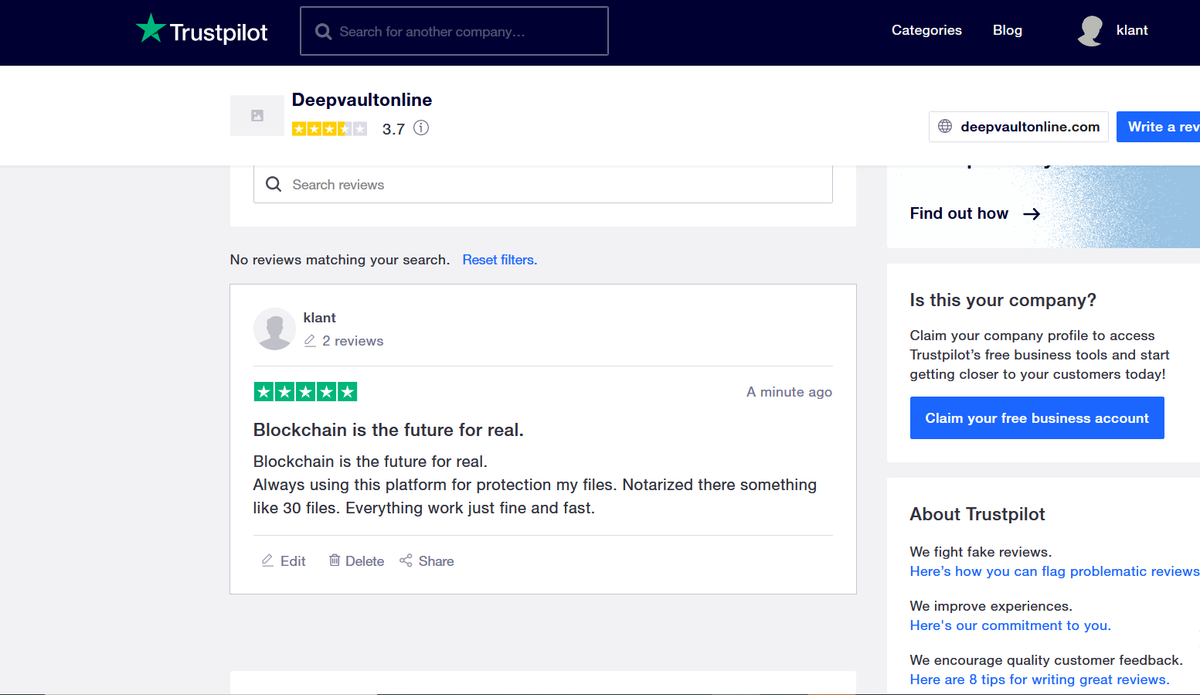Open the Categories menu

pos(927,30)
